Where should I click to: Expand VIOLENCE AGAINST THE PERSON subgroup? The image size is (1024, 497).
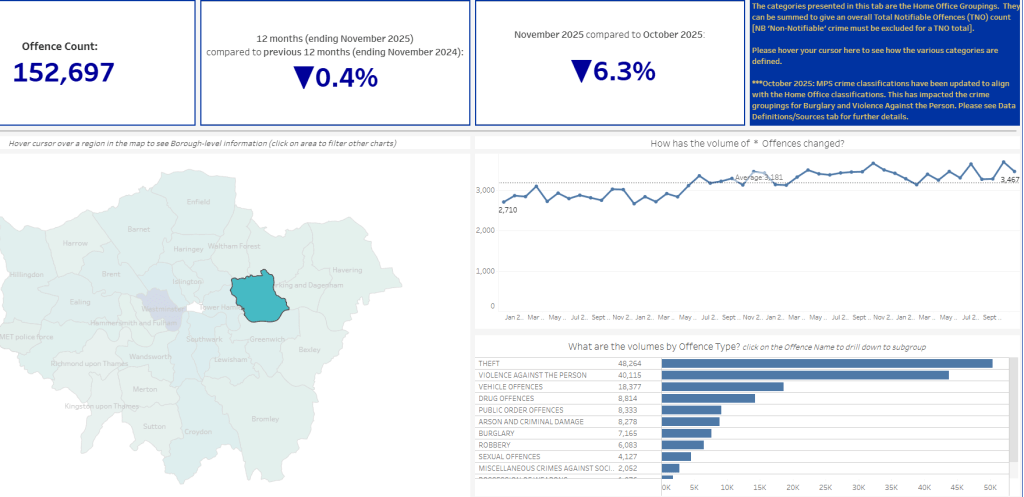(x=532, y=375)
